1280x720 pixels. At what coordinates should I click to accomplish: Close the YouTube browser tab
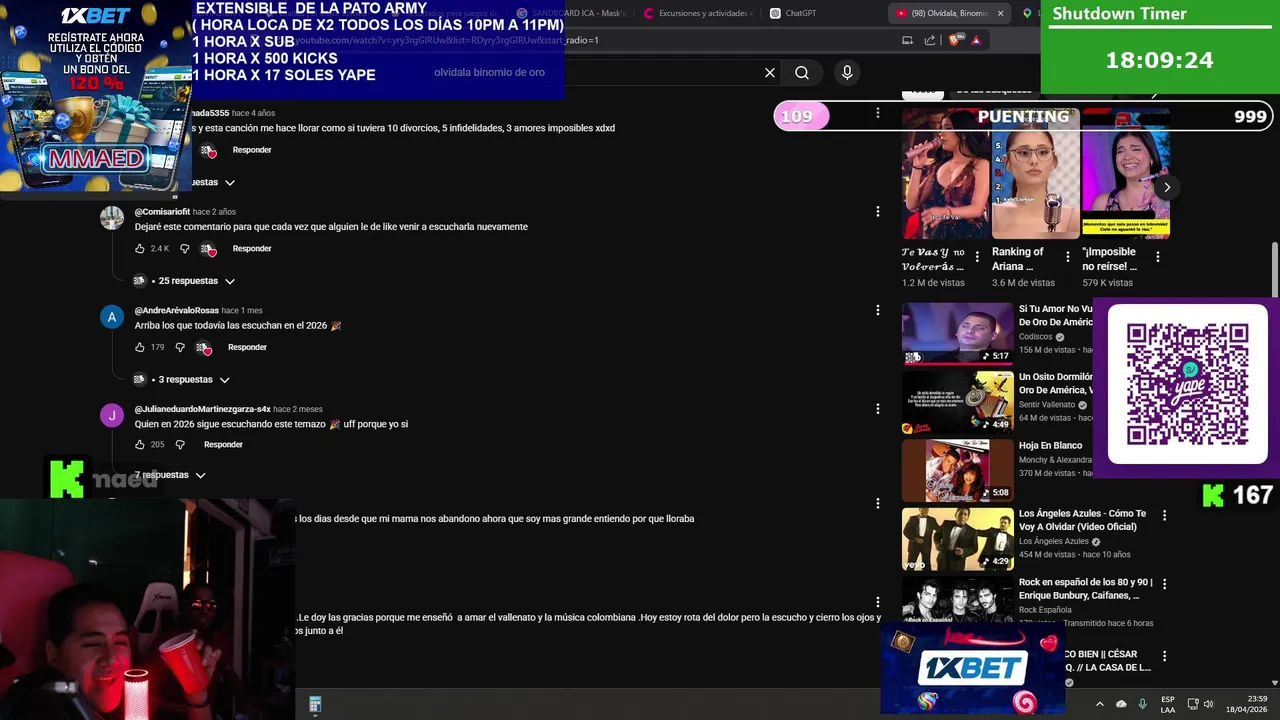[x=1000, y=13]
